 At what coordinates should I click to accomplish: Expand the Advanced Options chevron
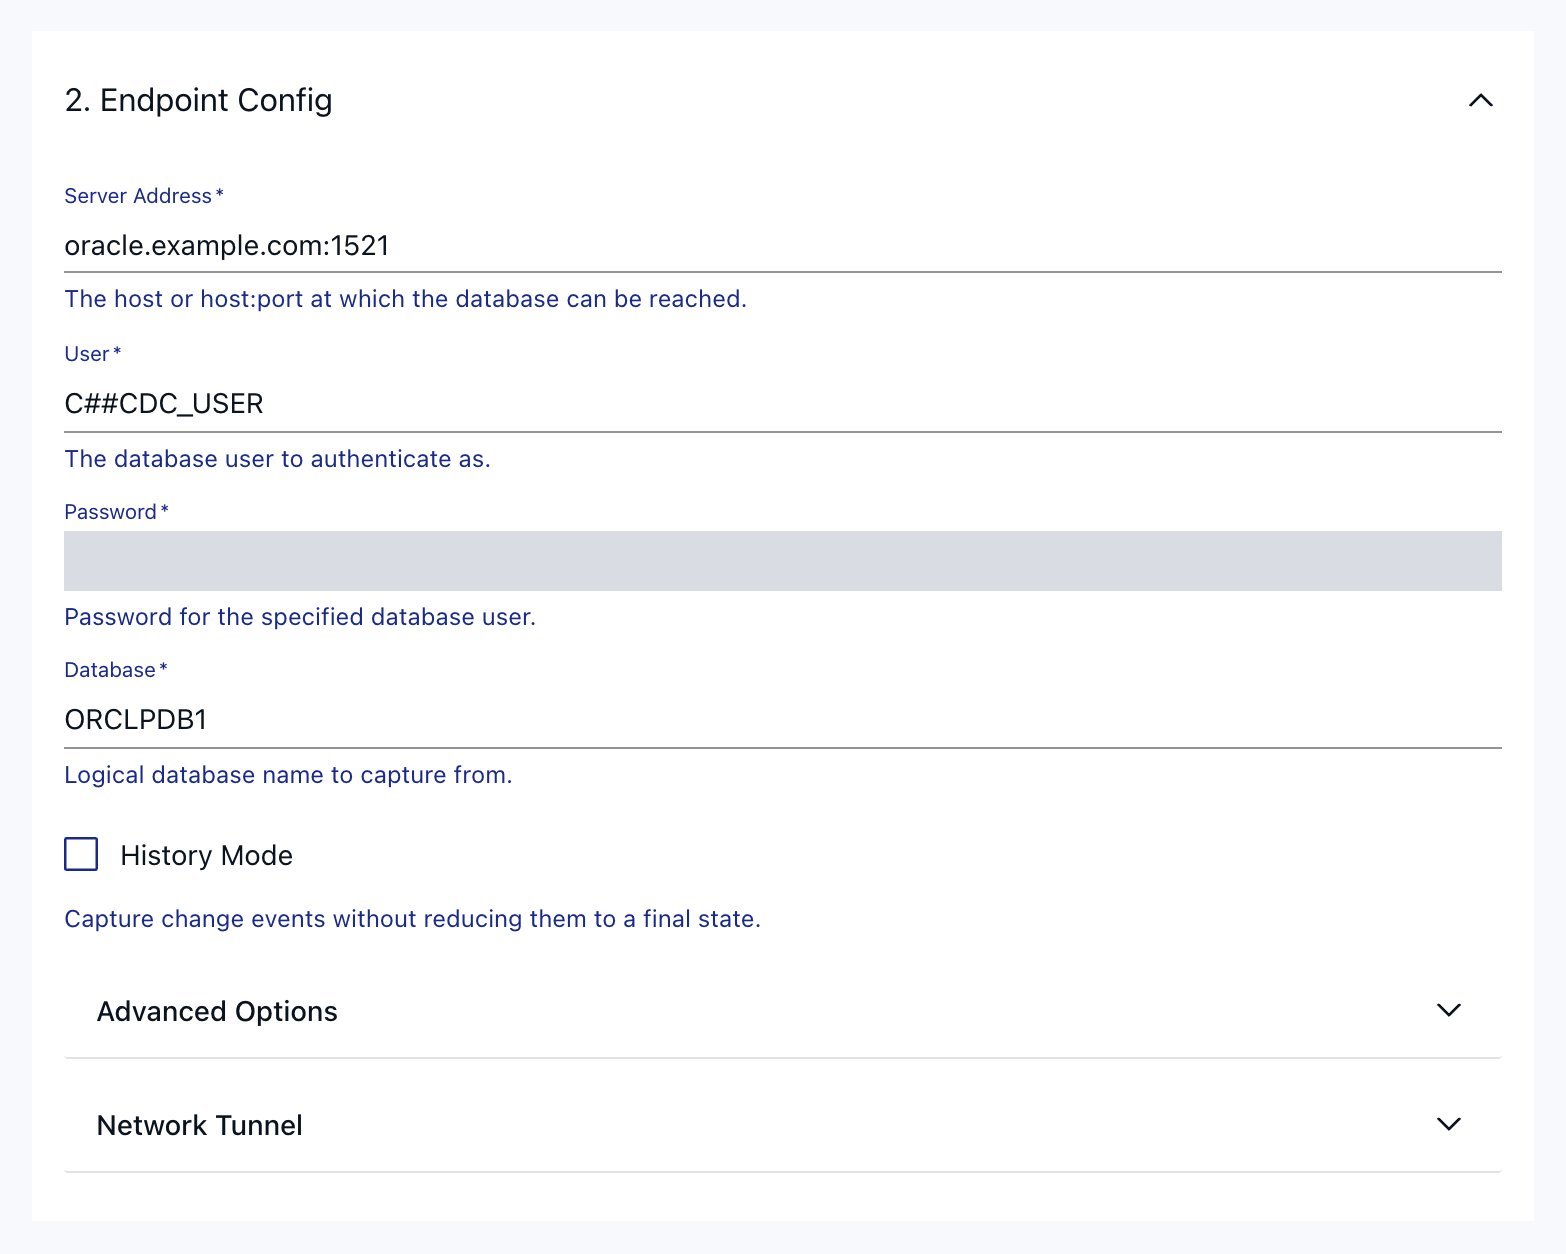coord(1448,1010)
